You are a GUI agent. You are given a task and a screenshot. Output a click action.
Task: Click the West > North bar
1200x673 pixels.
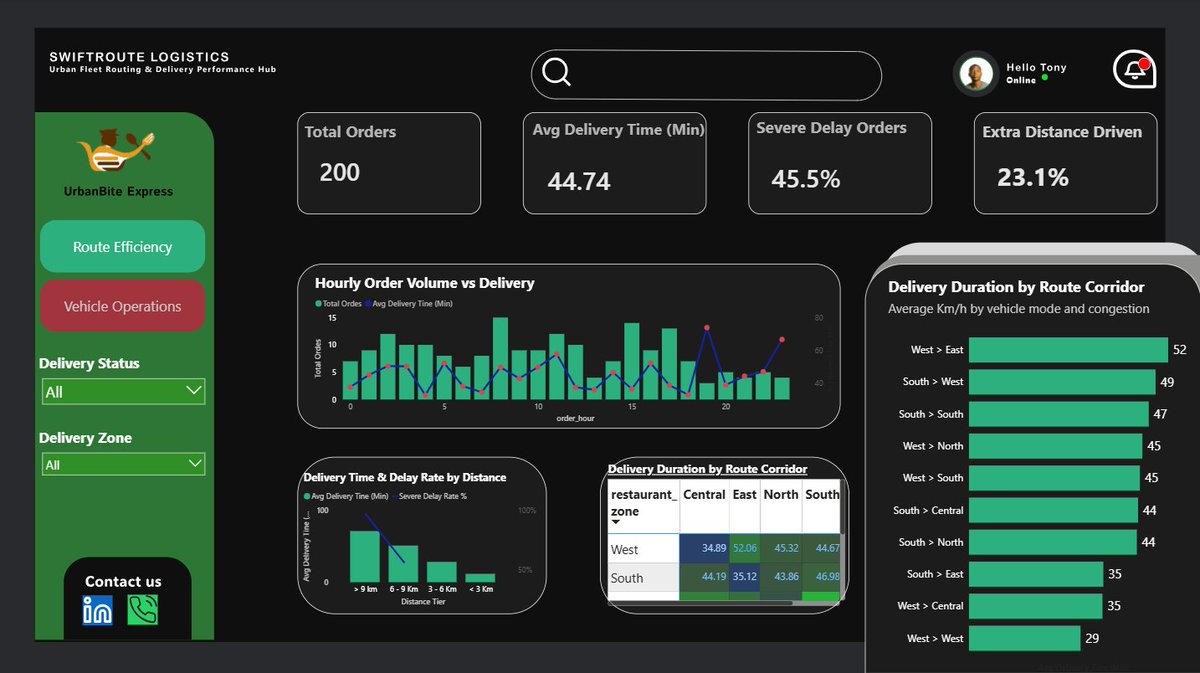1056,446
